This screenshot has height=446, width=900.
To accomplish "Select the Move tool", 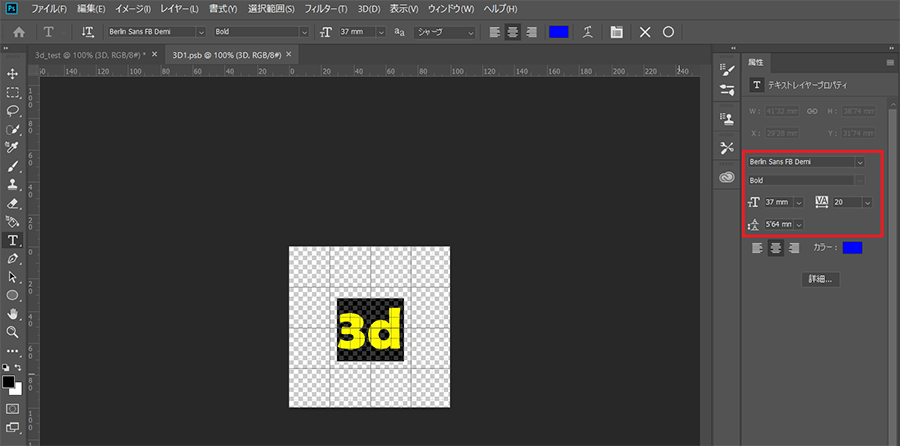I will coord(13,74).
